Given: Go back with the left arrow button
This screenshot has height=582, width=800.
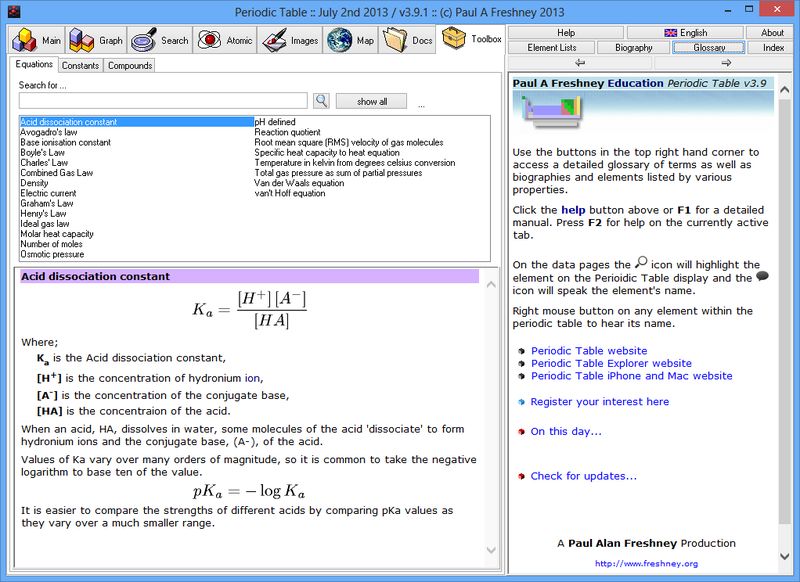Looking at the screenshot, I should coord(580,63).
